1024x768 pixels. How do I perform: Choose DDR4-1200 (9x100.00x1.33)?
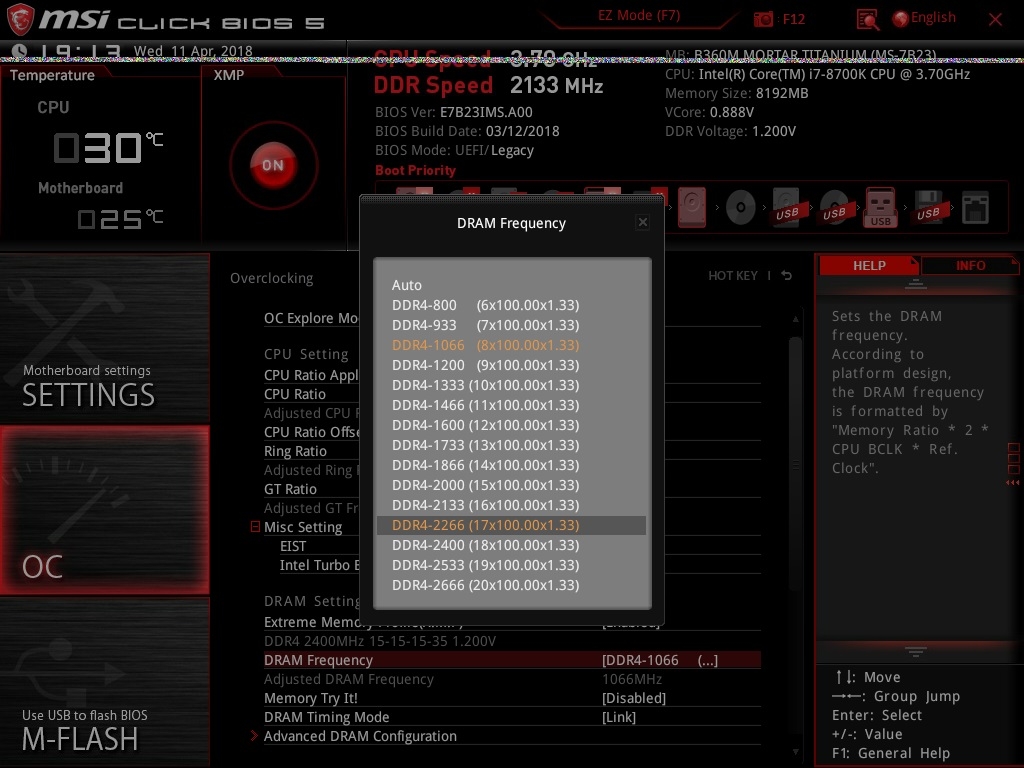(511, 365)
